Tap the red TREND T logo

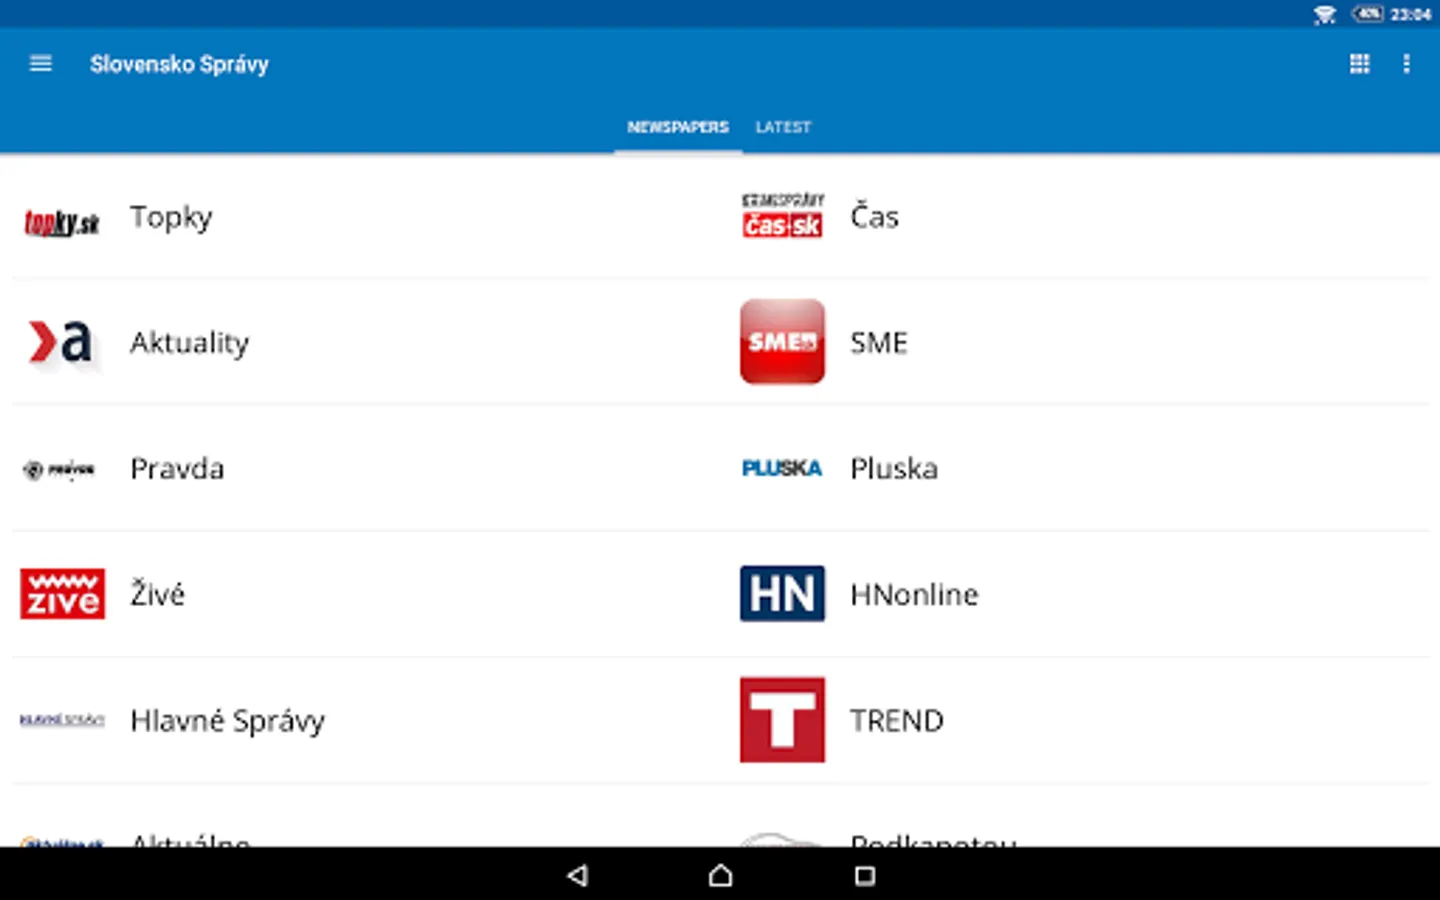click(x=782, y=720)
